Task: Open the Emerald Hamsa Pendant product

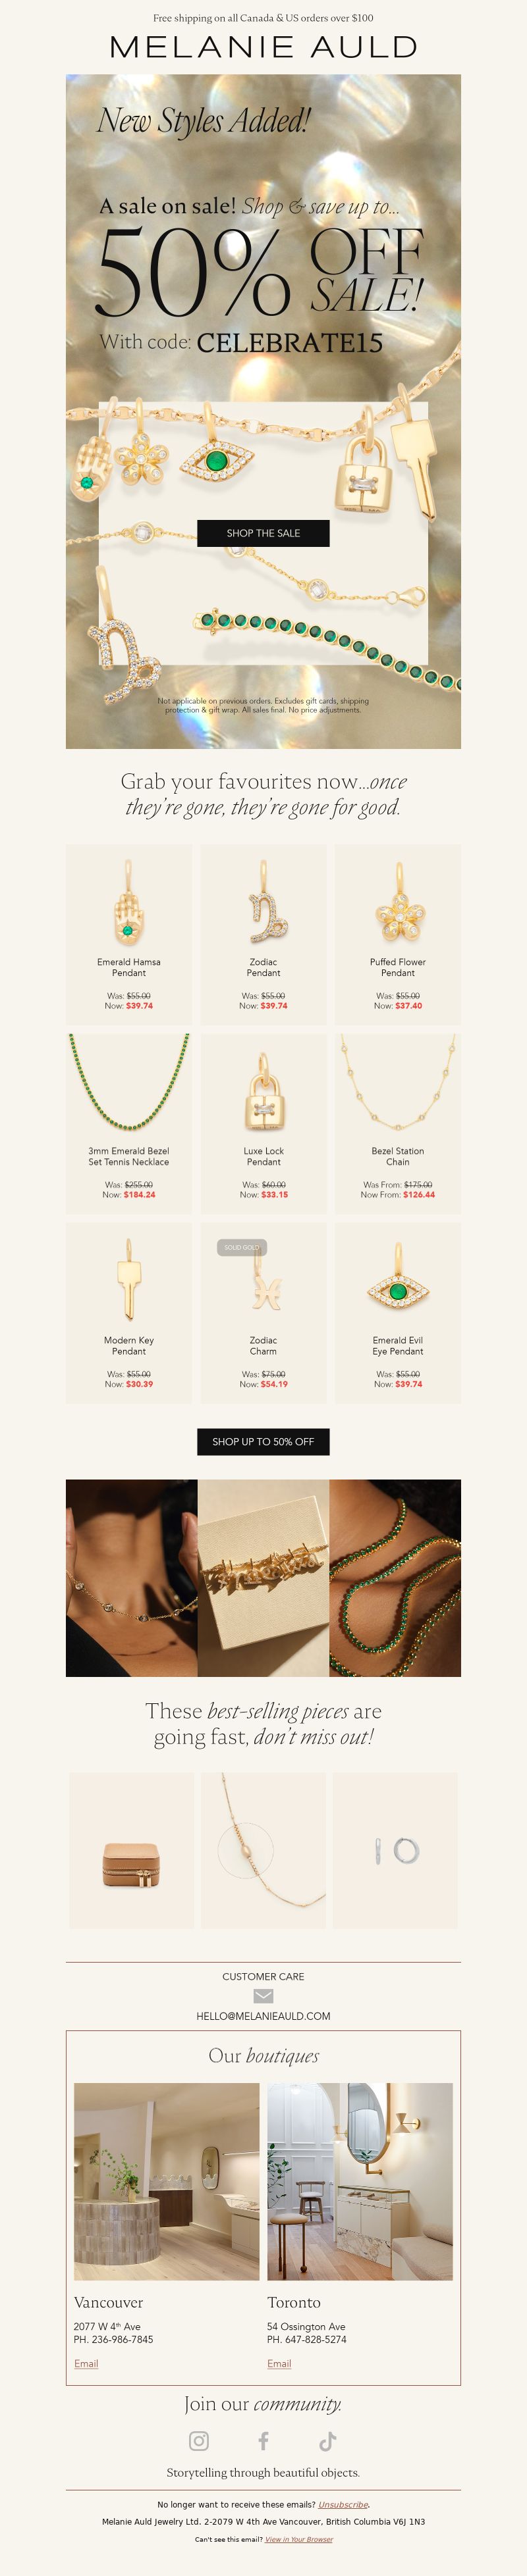Action: click(129, 934)
